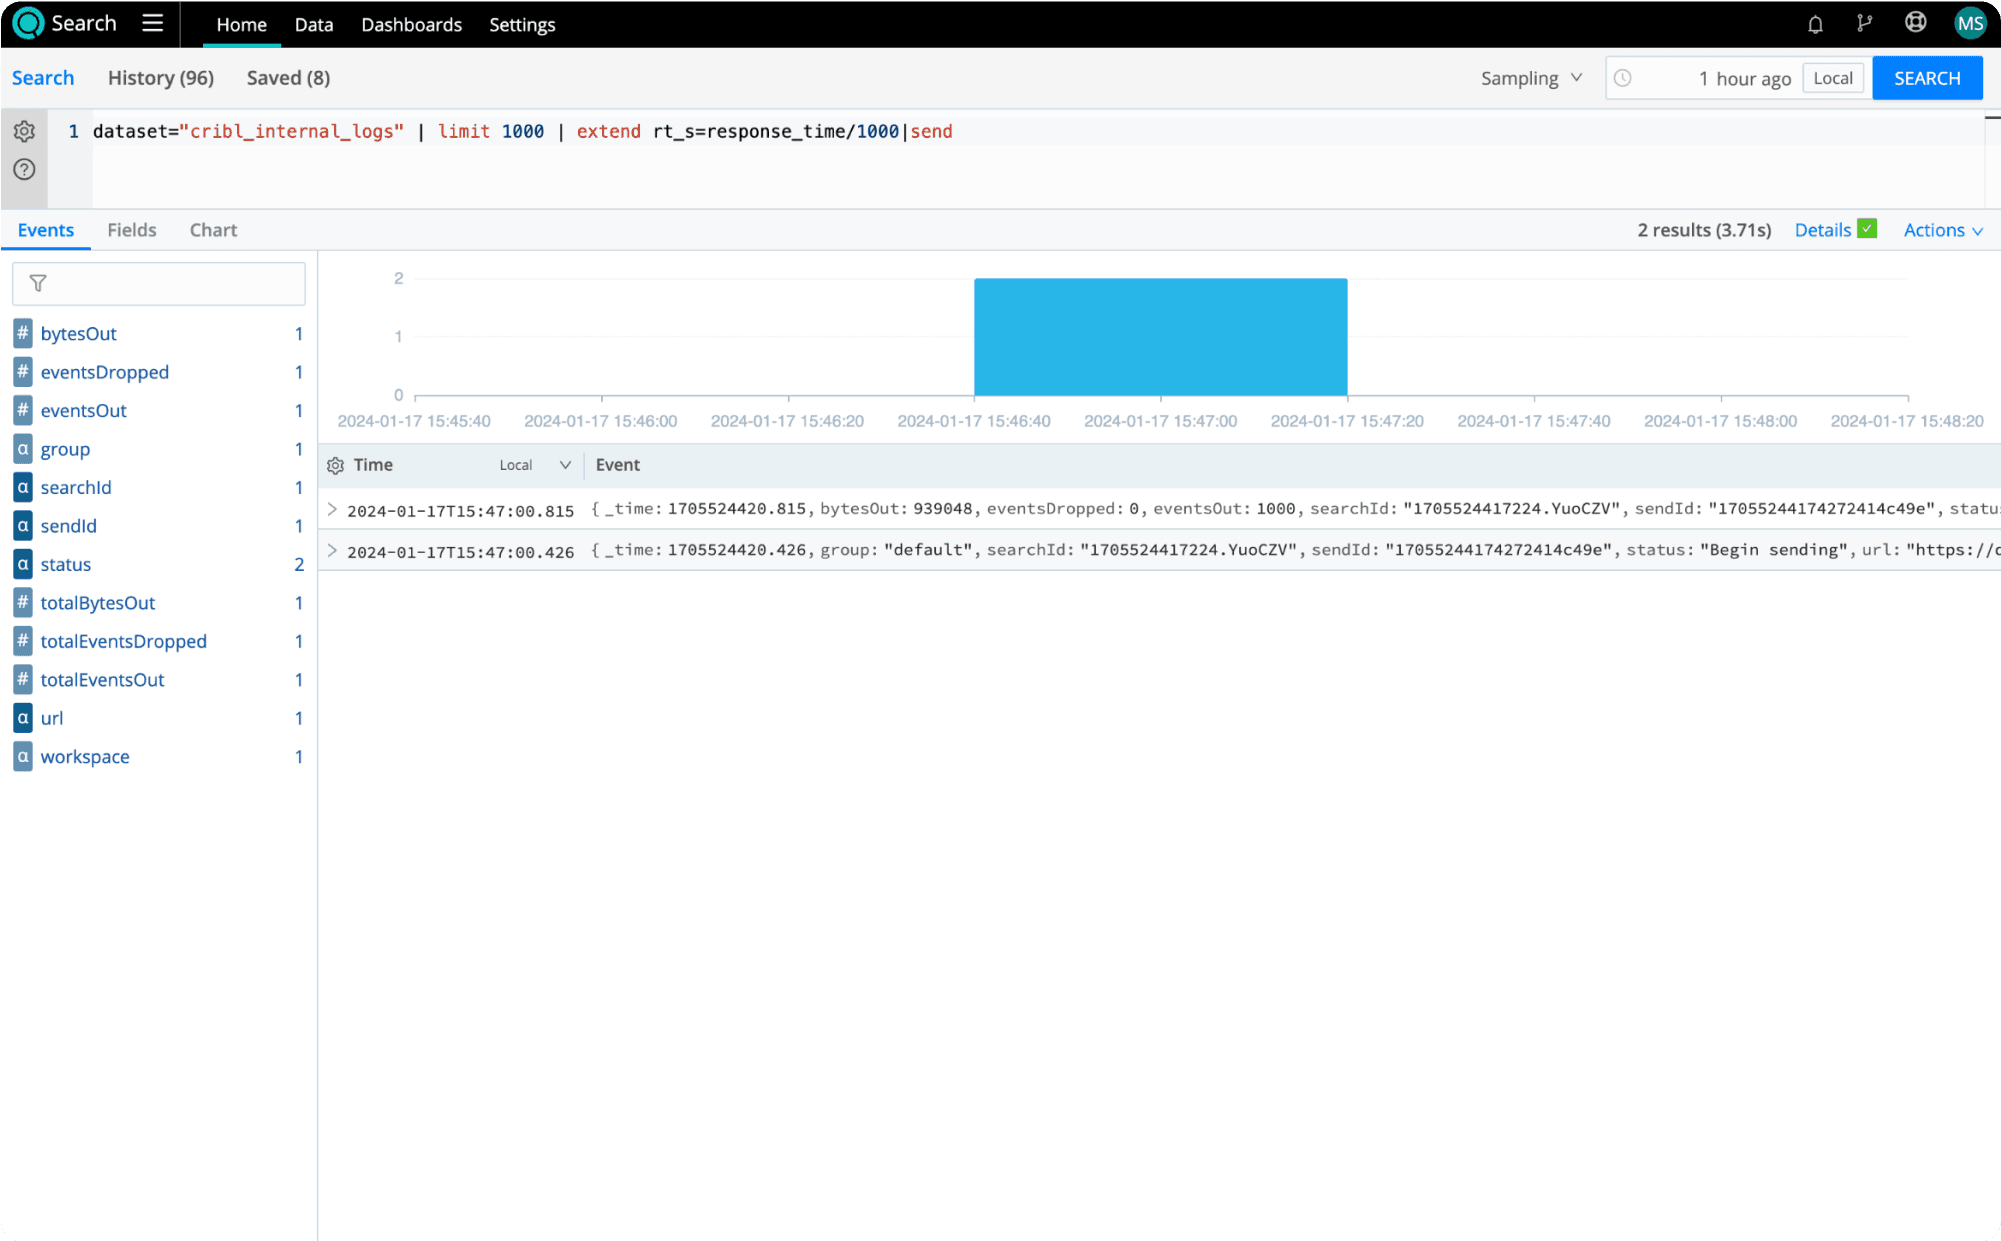
Task: Expand the Actions dropdown menu
Action: [1943, 230]
